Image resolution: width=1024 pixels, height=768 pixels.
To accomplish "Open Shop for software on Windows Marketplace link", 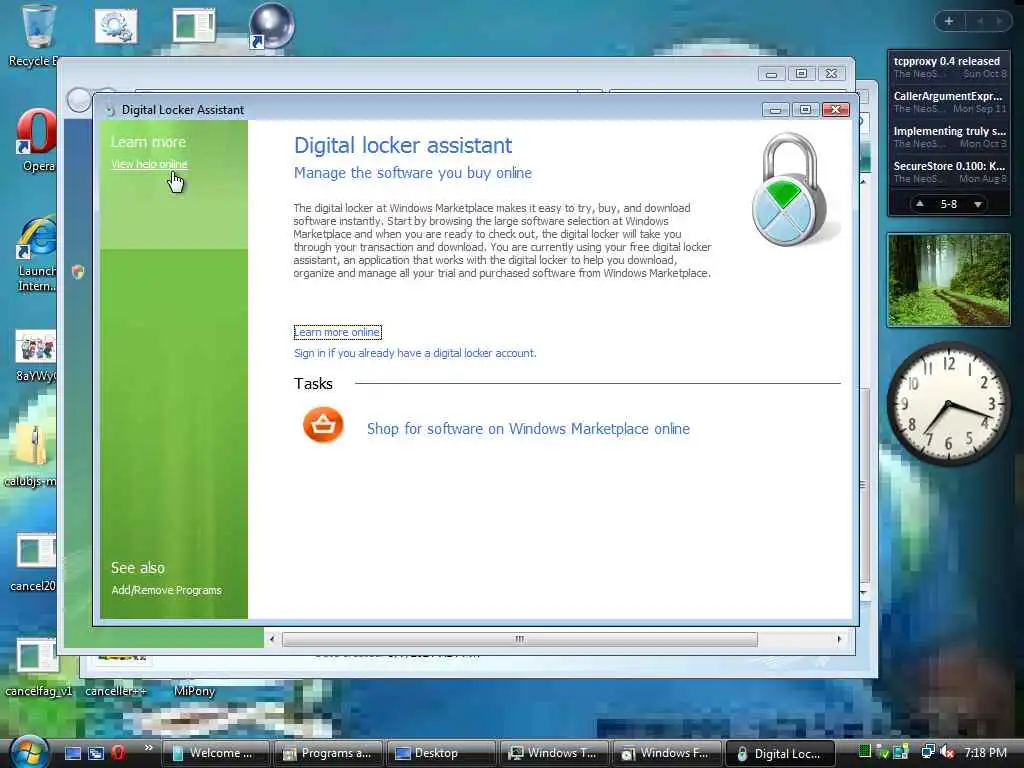I will pyautogui.click(x=528, y=428).
